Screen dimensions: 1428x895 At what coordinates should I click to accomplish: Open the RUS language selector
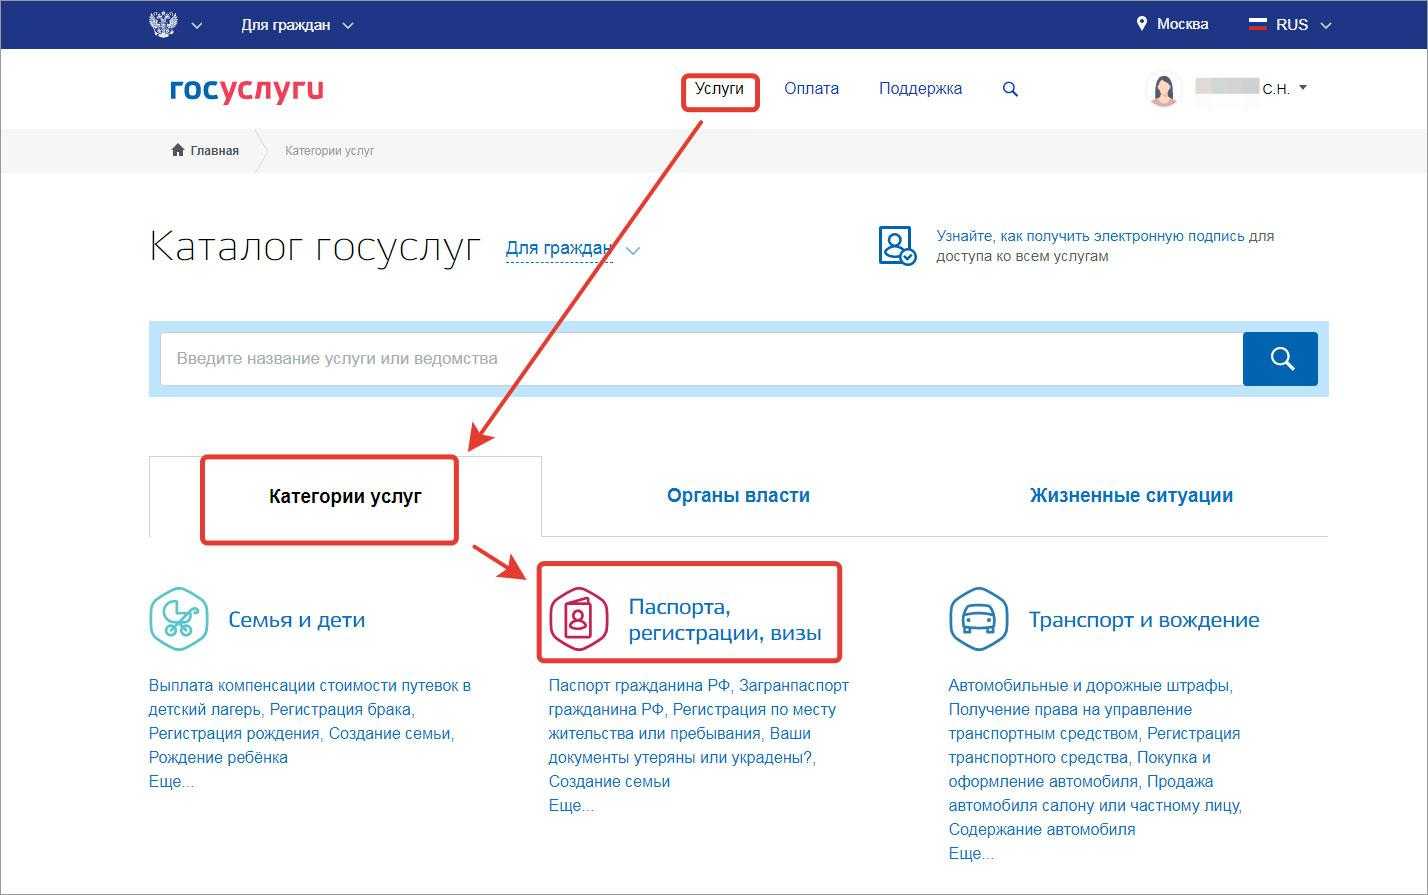1291,25
